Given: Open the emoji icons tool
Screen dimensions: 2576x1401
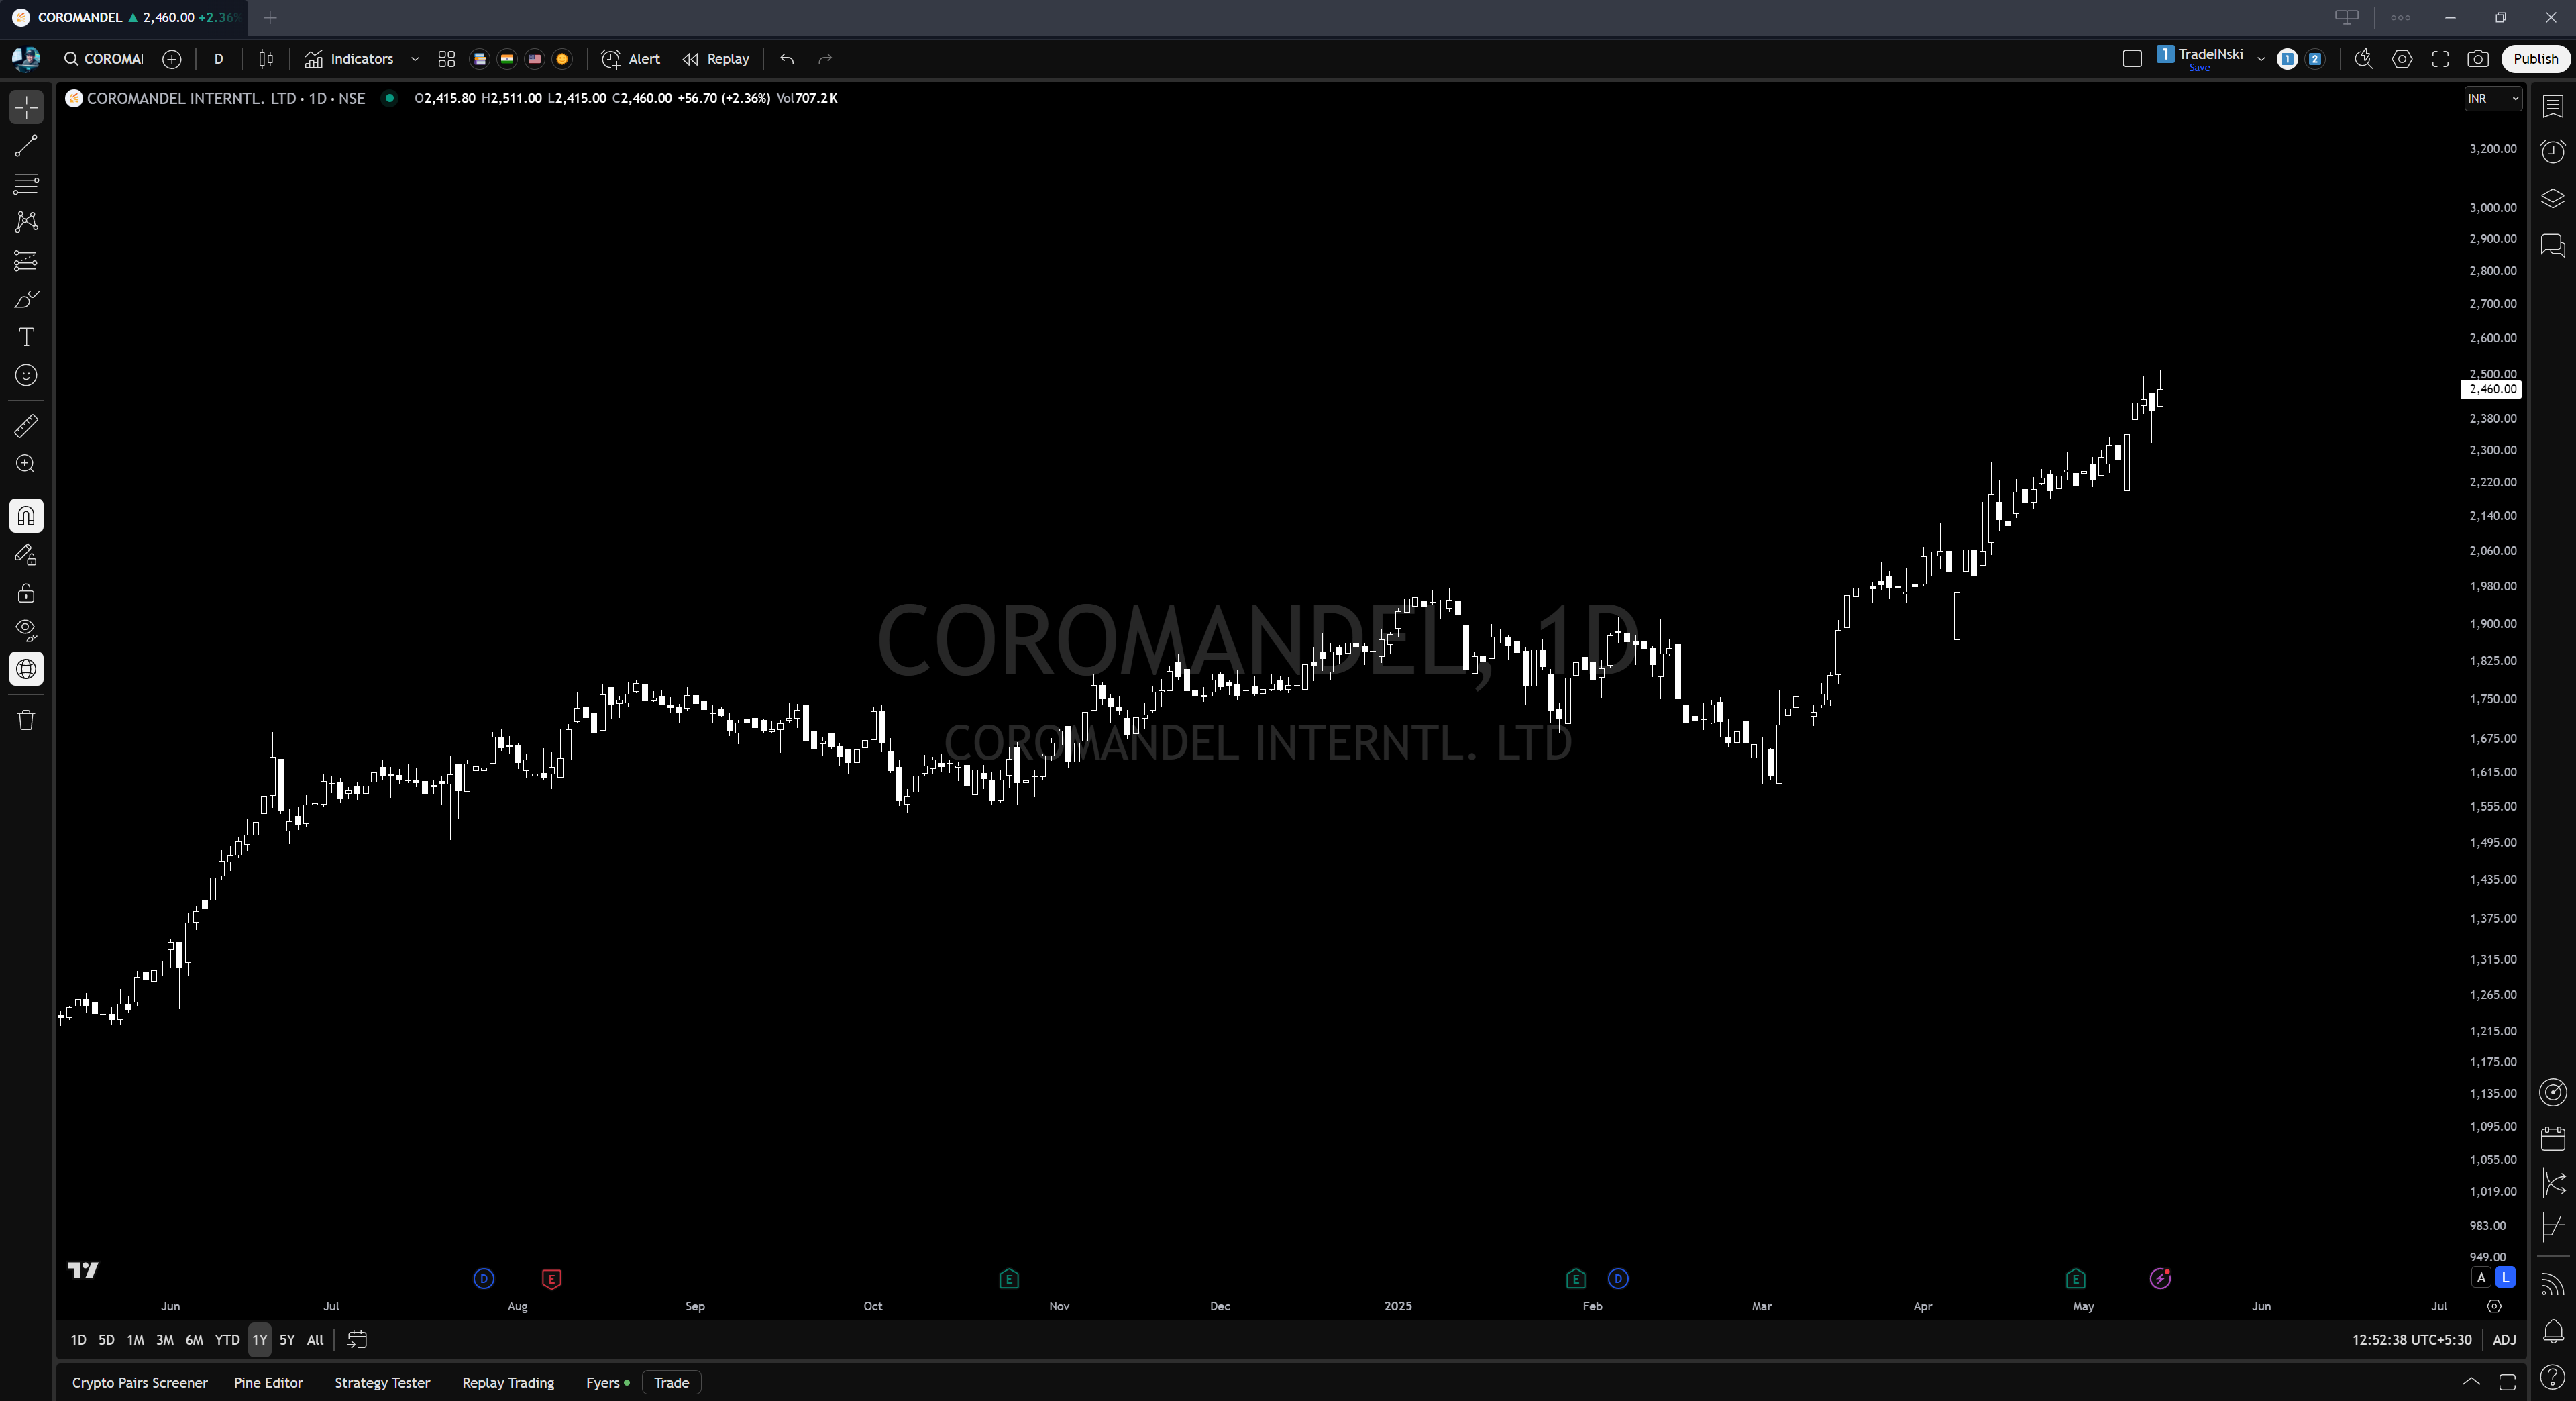Looking at the screenshot, I should (x=26, y=375).
